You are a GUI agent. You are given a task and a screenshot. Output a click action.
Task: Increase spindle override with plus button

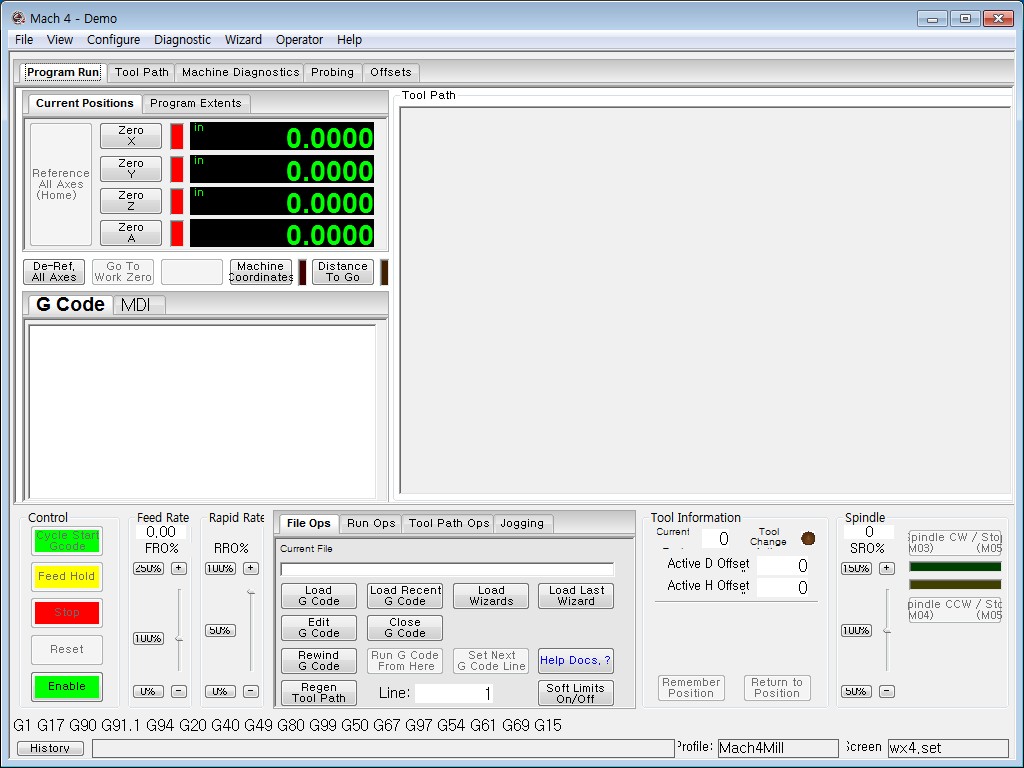click(886, 568)
